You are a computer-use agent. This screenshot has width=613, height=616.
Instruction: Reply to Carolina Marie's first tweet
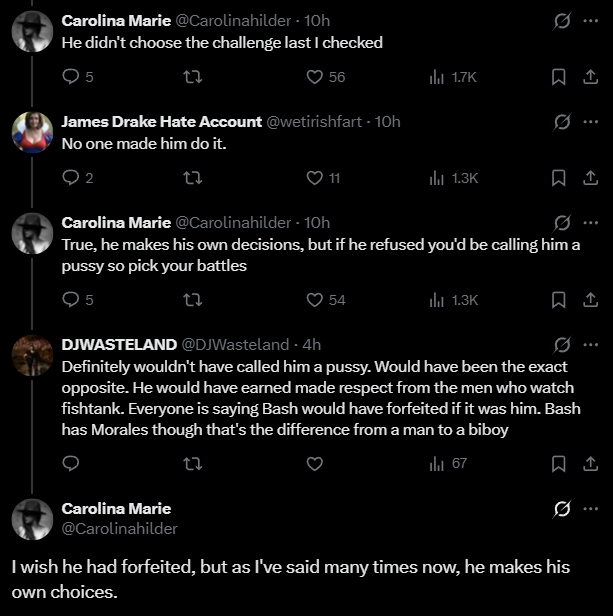click(x=70, y=77)
